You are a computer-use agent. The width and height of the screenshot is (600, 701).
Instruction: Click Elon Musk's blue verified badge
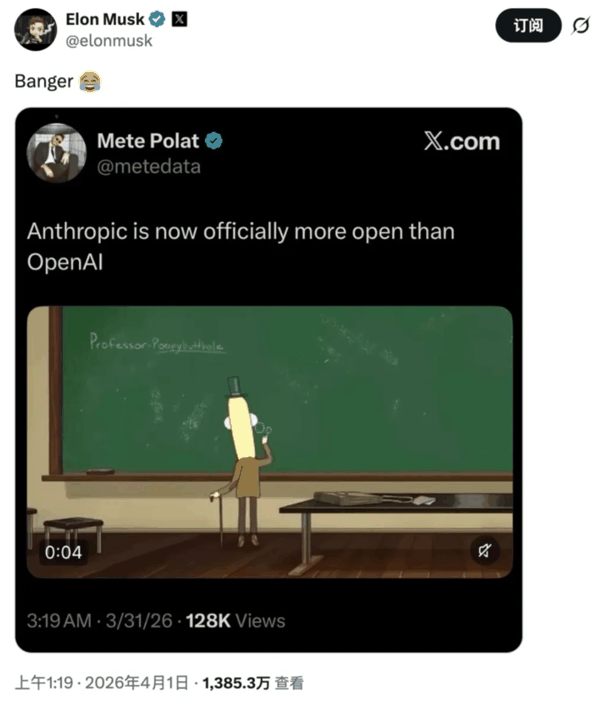157,19
